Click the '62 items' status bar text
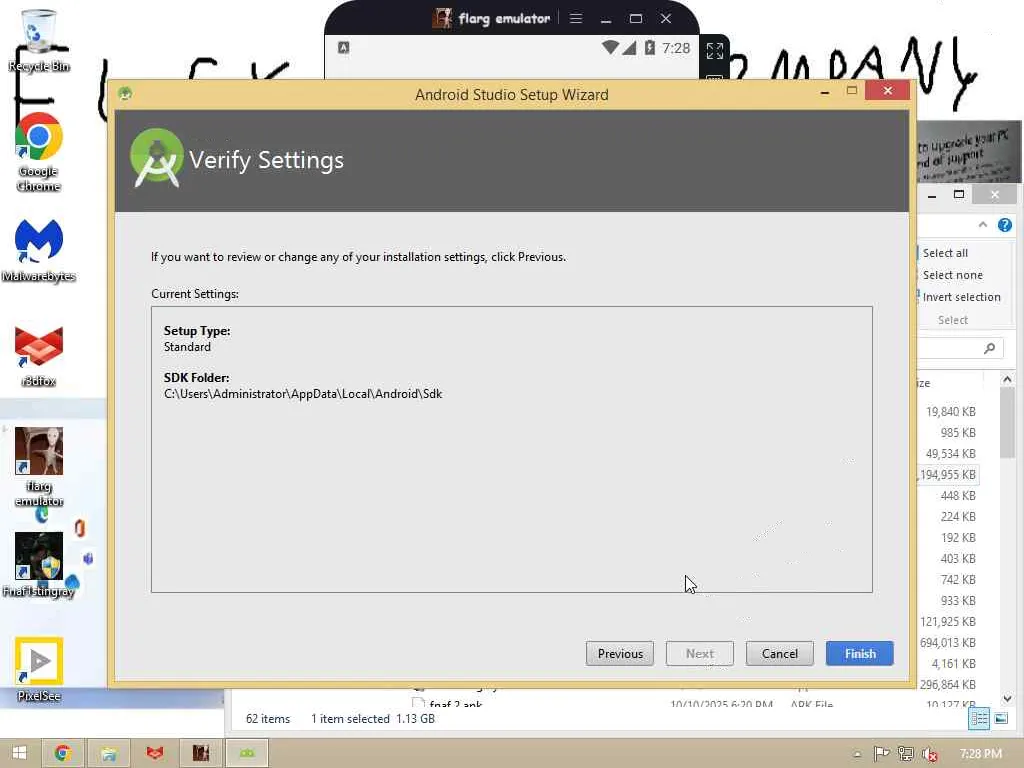Image resolution: width=1024 pixels, height=768 pixels. point(268,719)
